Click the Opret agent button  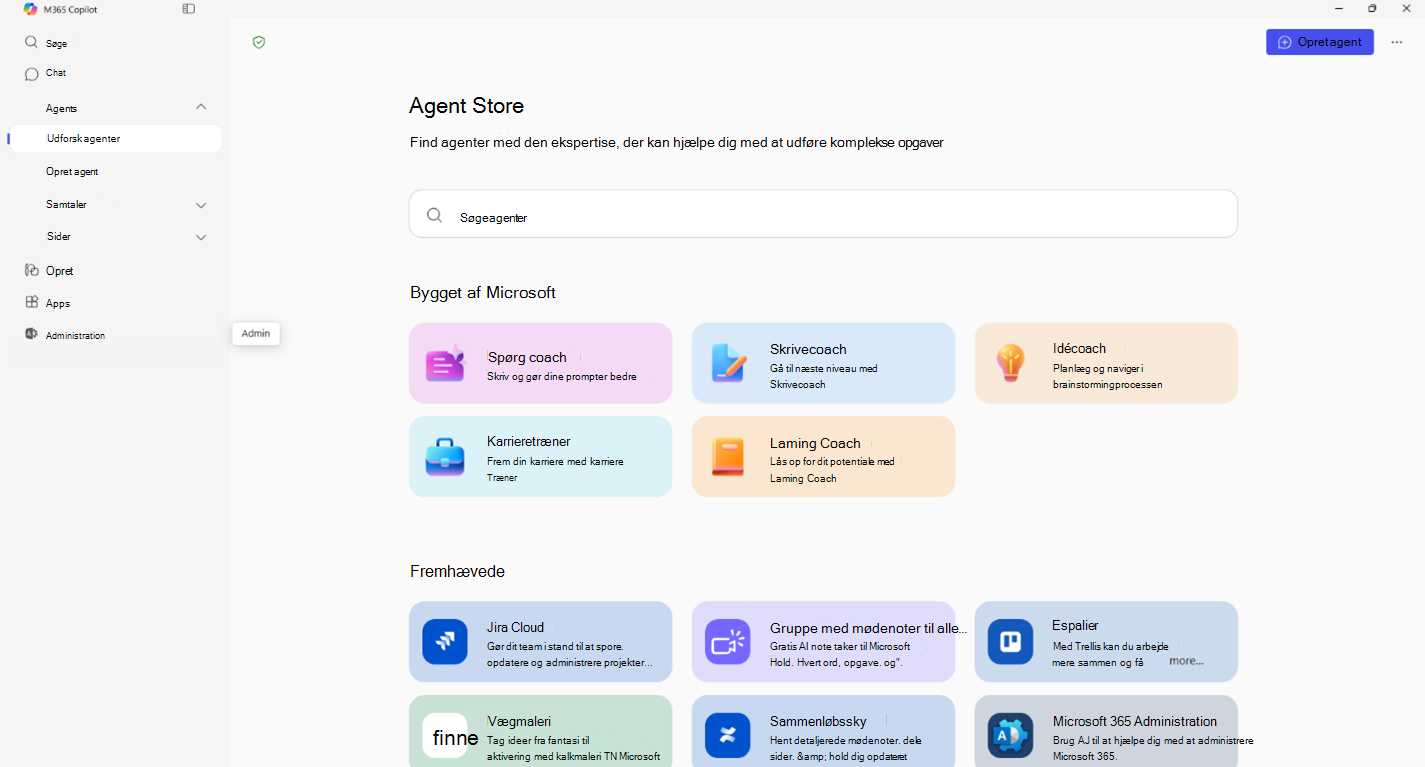coord(1320,42)
